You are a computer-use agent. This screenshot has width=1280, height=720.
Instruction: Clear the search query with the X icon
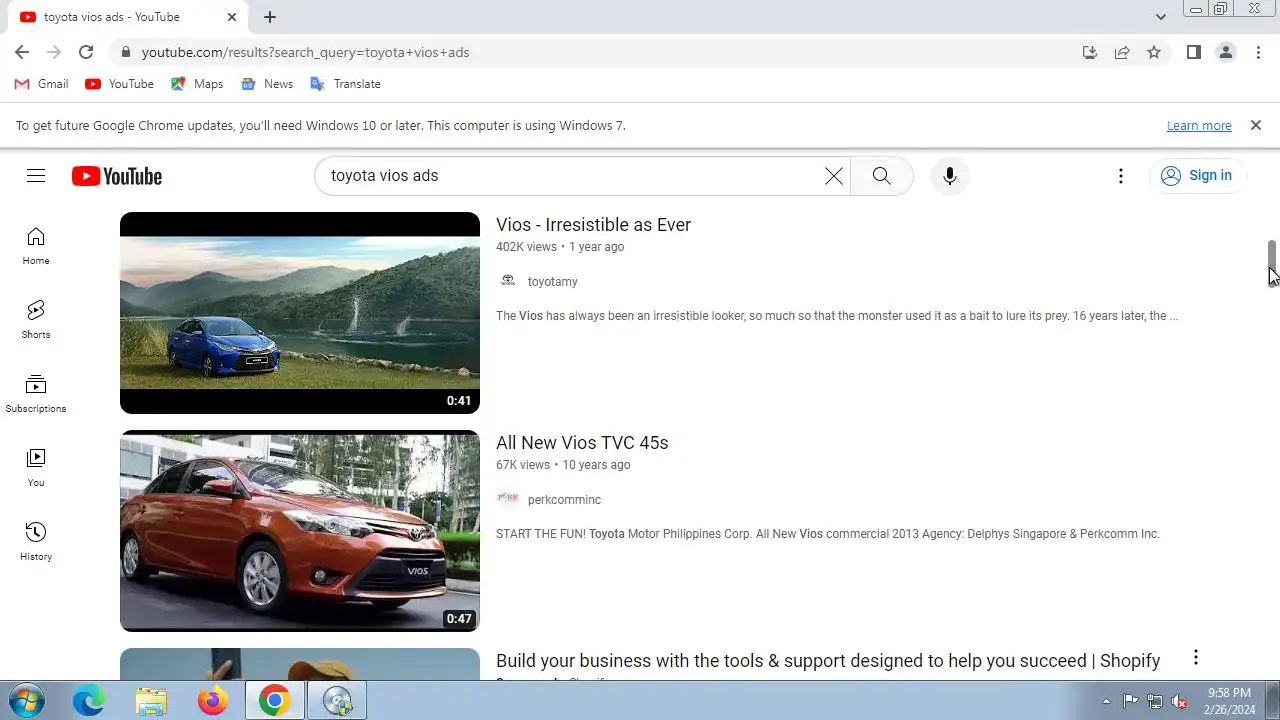833,176
